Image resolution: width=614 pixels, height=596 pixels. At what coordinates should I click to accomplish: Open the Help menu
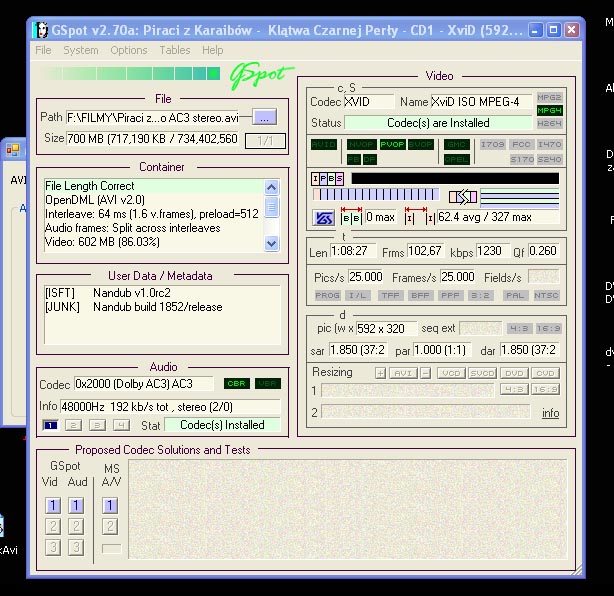click(213, 50)
